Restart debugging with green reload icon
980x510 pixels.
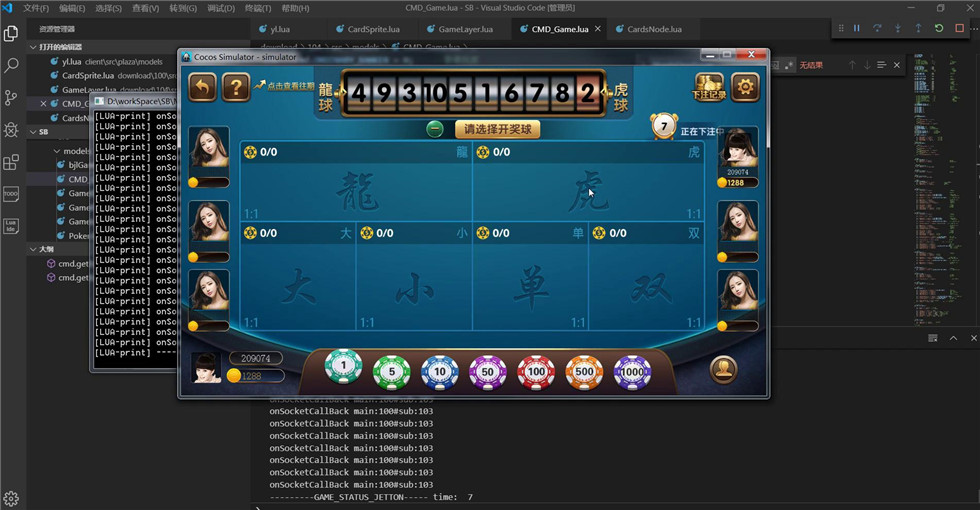938,28
